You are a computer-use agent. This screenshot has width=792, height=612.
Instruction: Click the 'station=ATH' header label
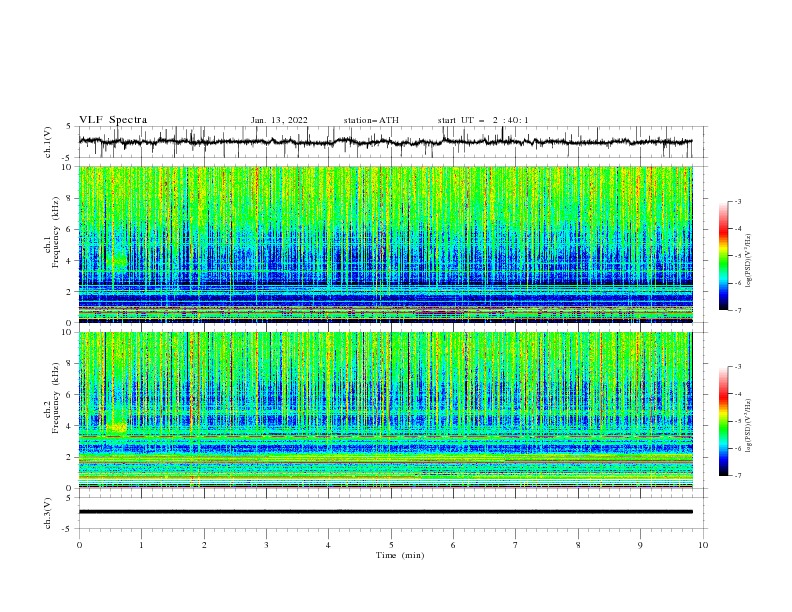pos(371,120)
